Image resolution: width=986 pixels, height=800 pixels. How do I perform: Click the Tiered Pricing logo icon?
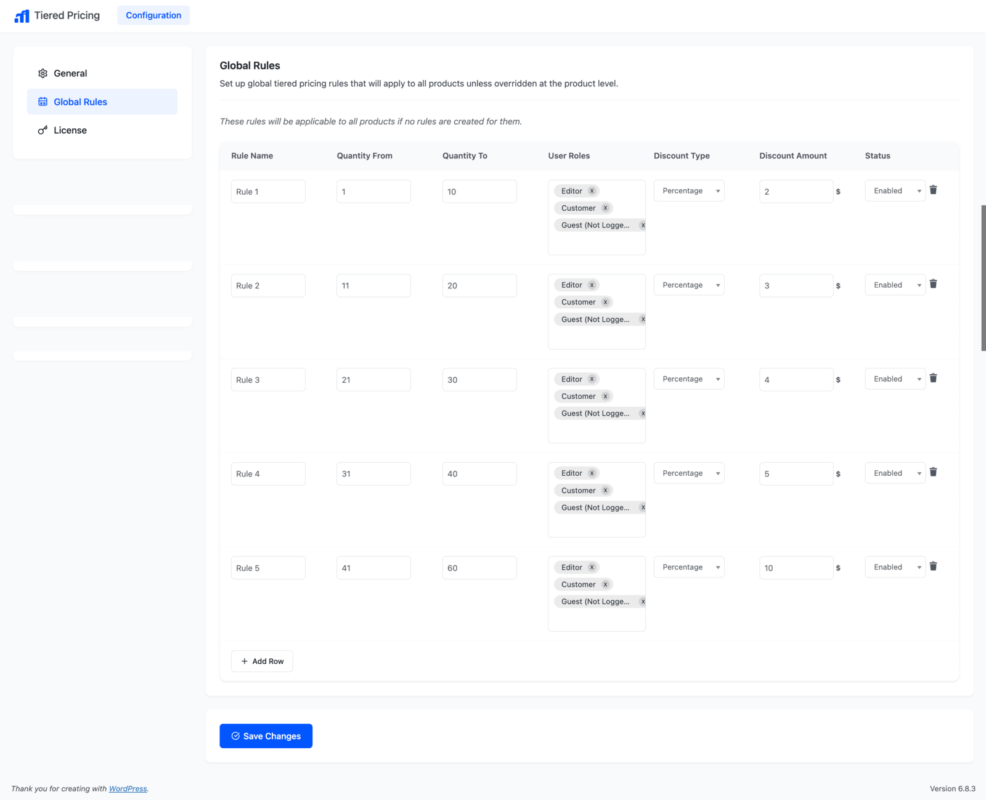[20, 15]
